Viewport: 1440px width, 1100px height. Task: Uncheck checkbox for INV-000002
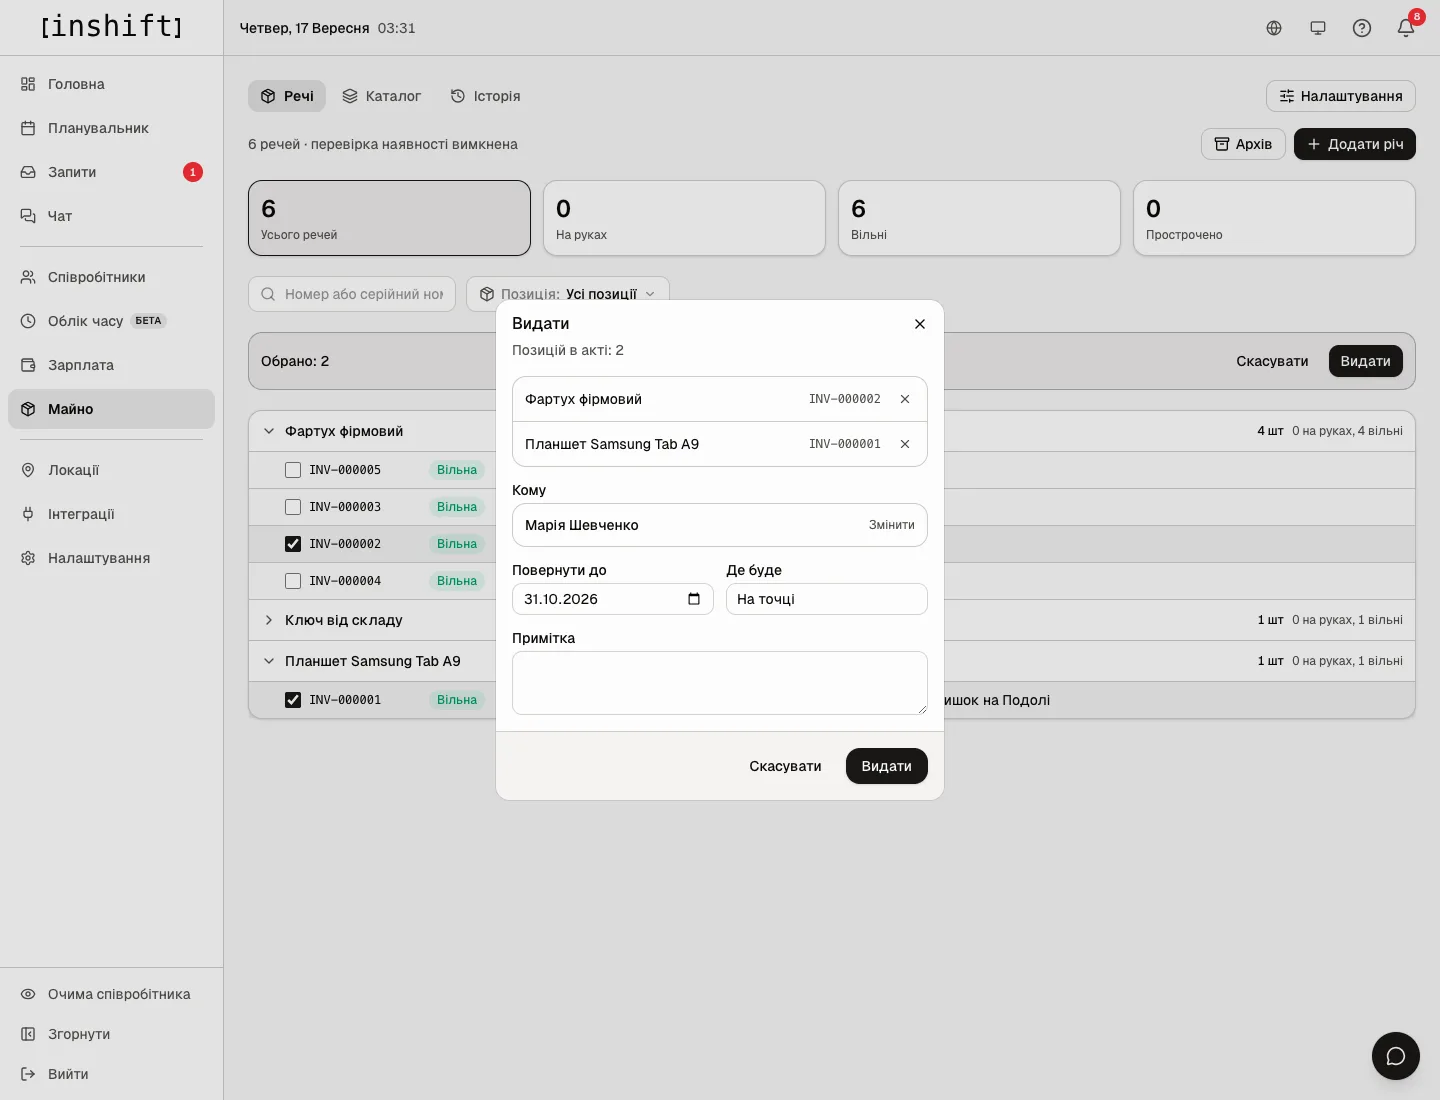pyautogui.click(x=293, y=544)
